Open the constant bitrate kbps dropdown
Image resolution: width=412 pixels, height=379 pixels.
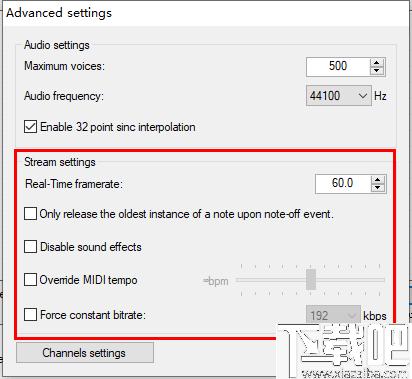click(333, 315)
